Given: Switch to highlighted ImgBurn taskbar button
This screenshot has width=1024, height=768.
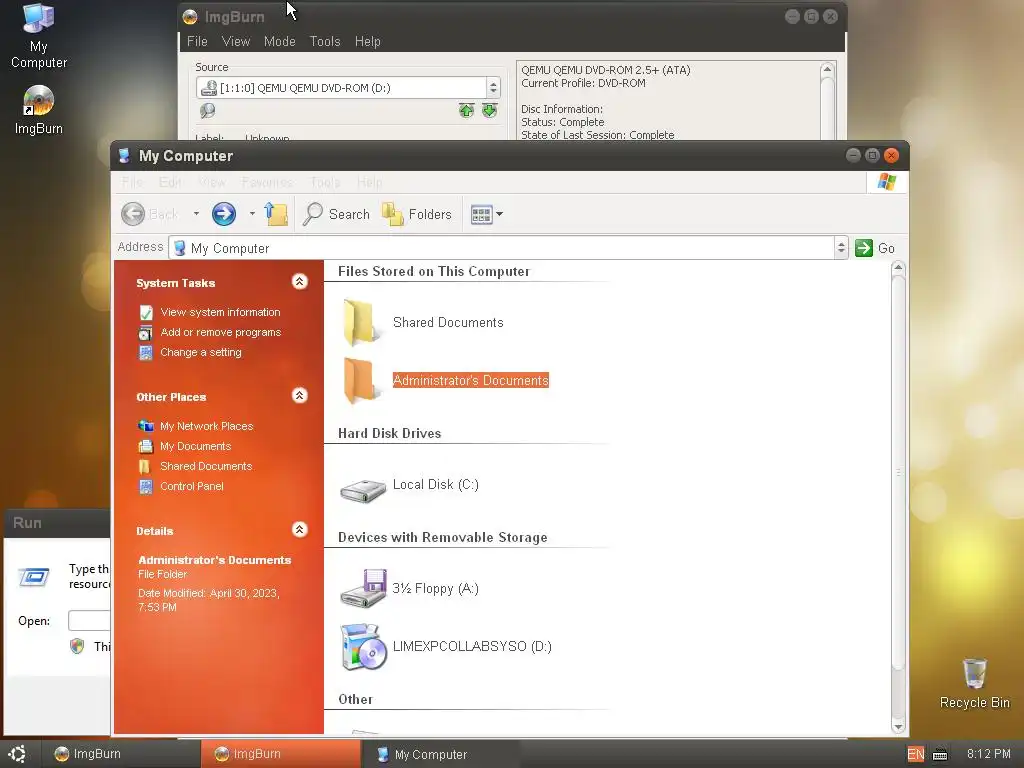Looking at the screenshot, I should point(280,754).
